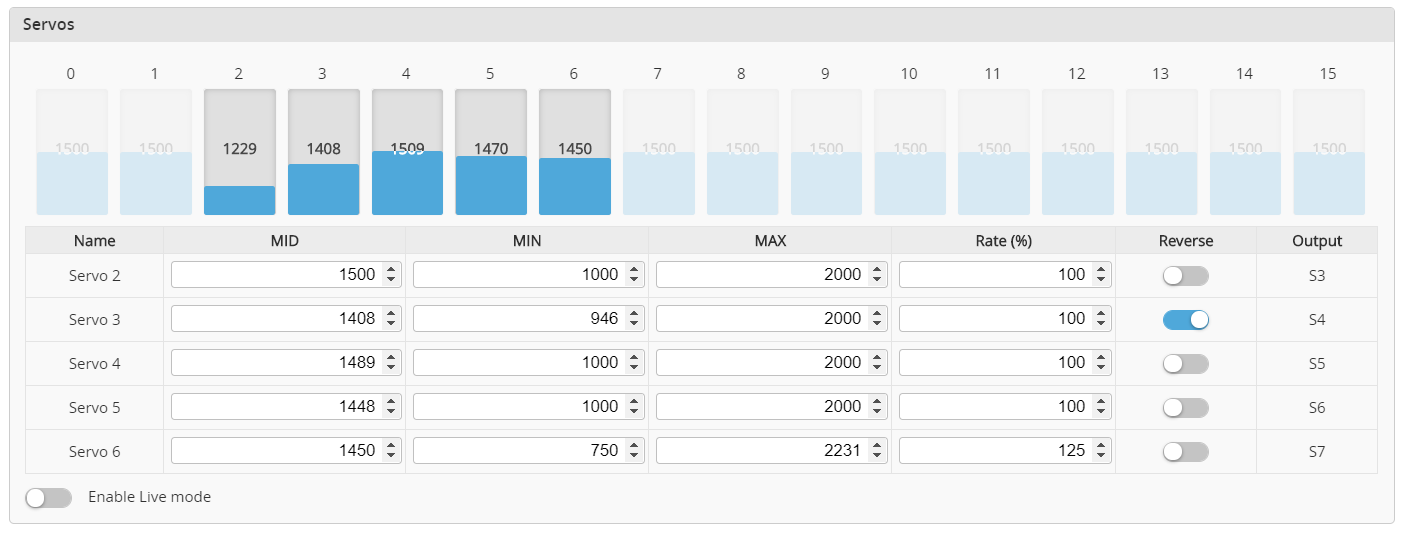1408x535 pixels.
Task: Toggle Enable Live mode switch
Action: coord(48,498)
